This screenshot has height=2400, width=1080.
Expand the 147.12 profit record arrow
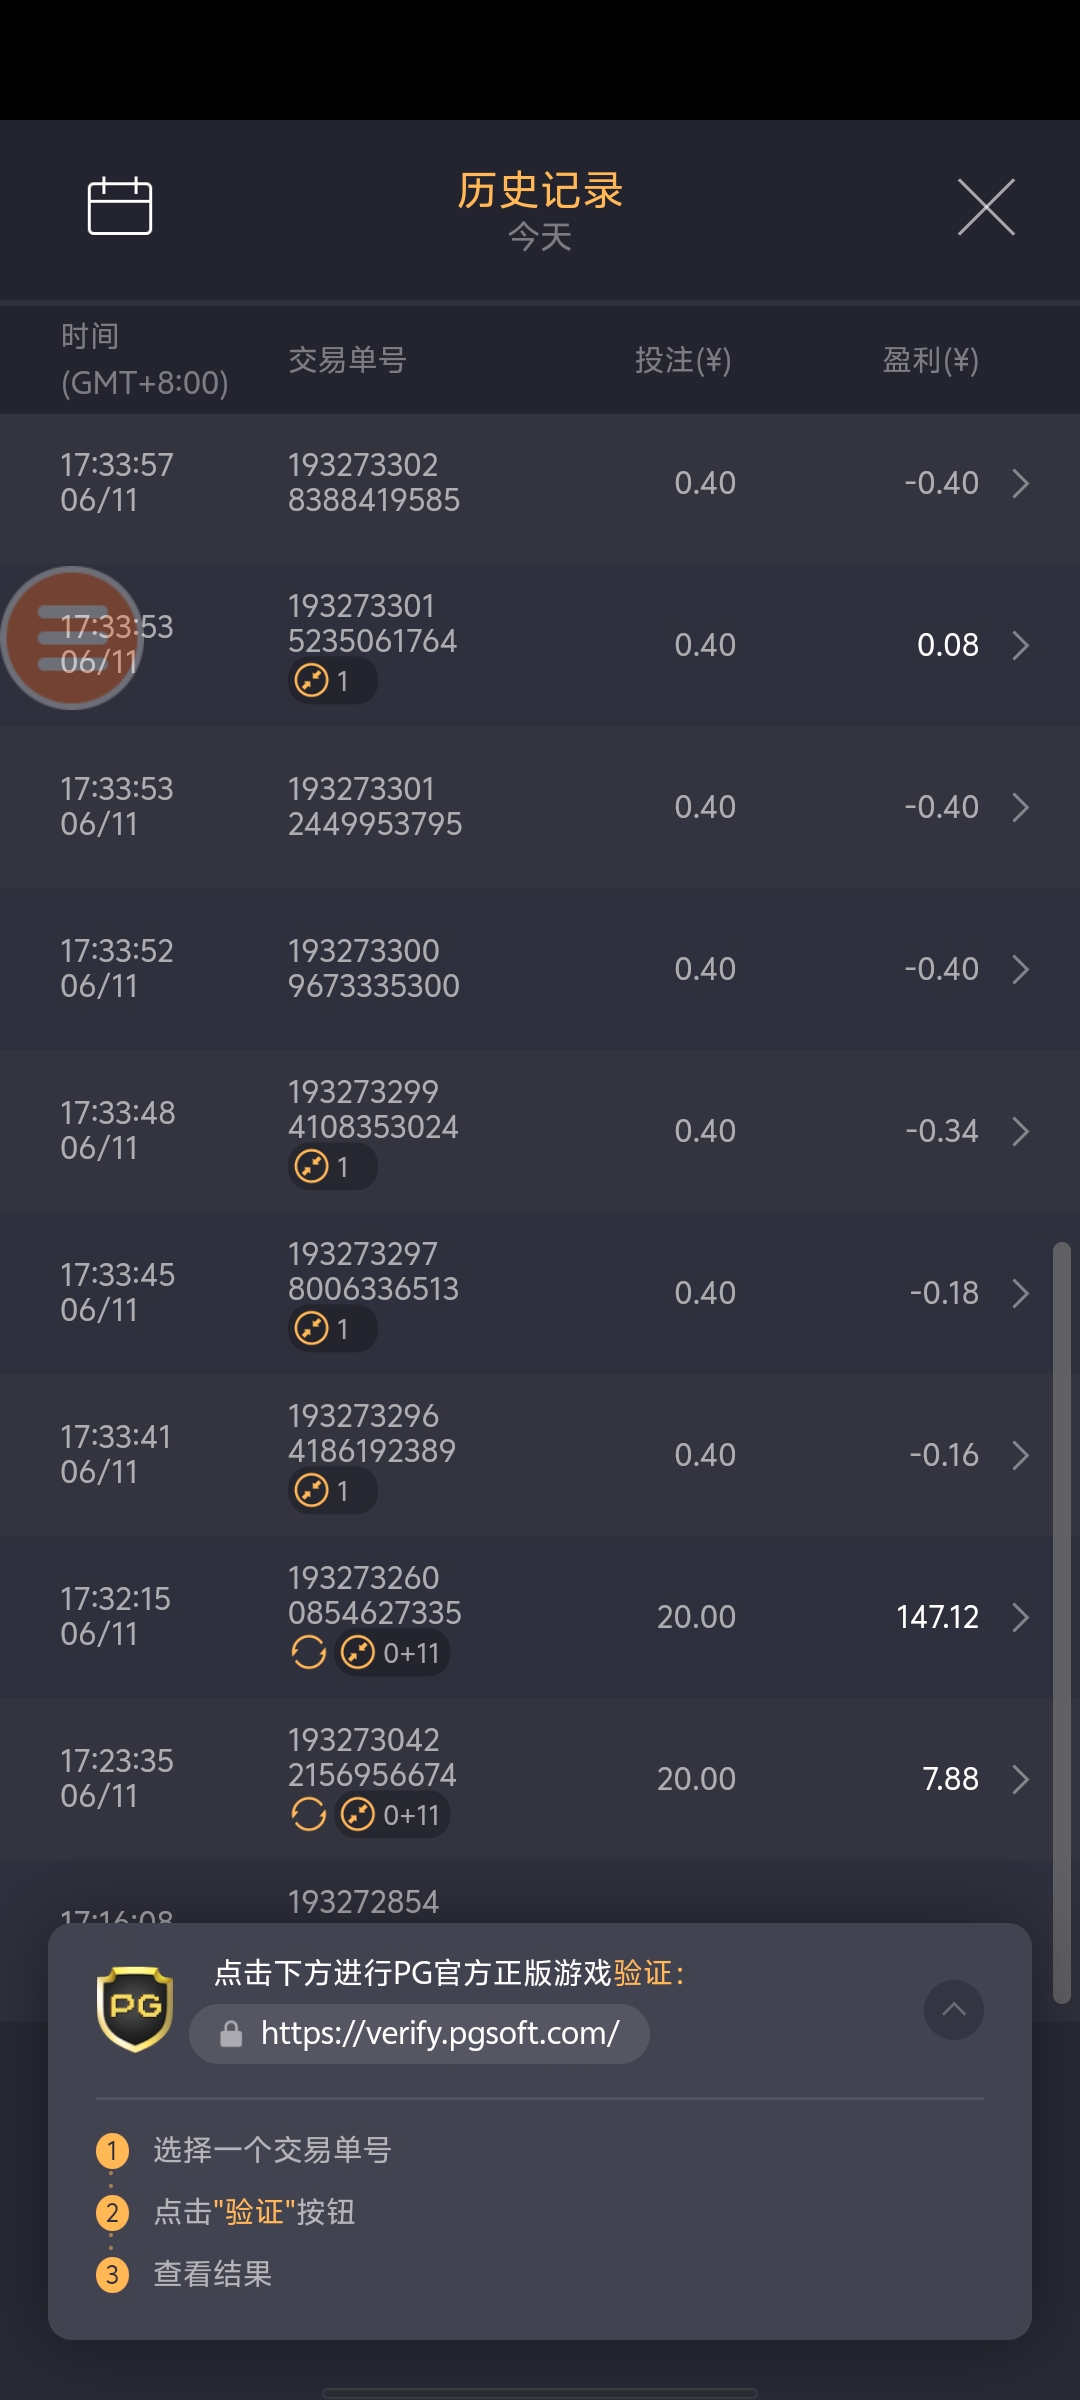click(1020, 1617)
